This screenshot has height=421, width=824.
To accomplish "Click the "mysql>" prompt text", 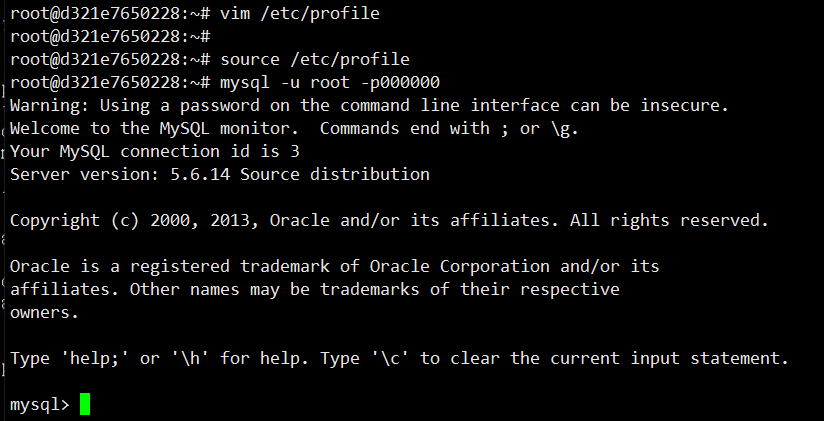I will click(x=40, y=405).
